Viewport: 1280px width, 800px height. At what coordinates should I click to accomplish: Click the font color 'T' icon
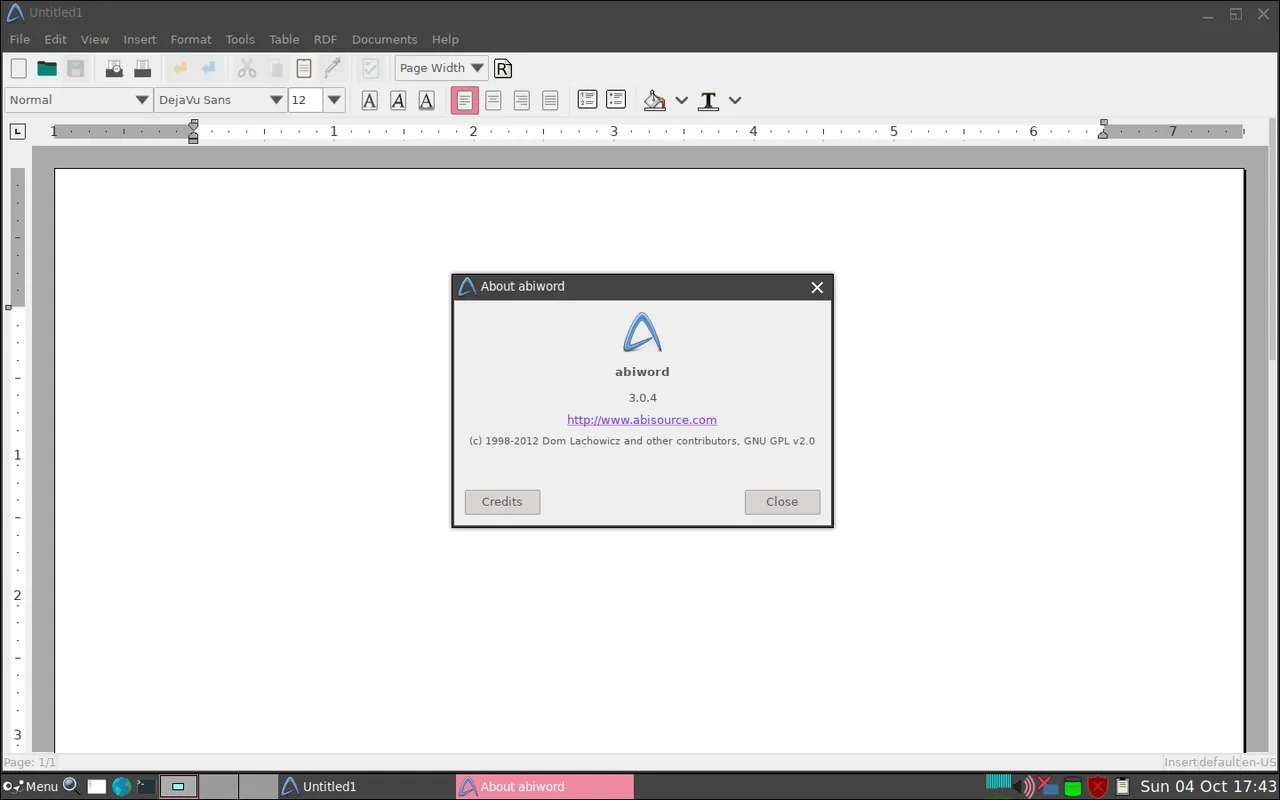tap(709, 100)
